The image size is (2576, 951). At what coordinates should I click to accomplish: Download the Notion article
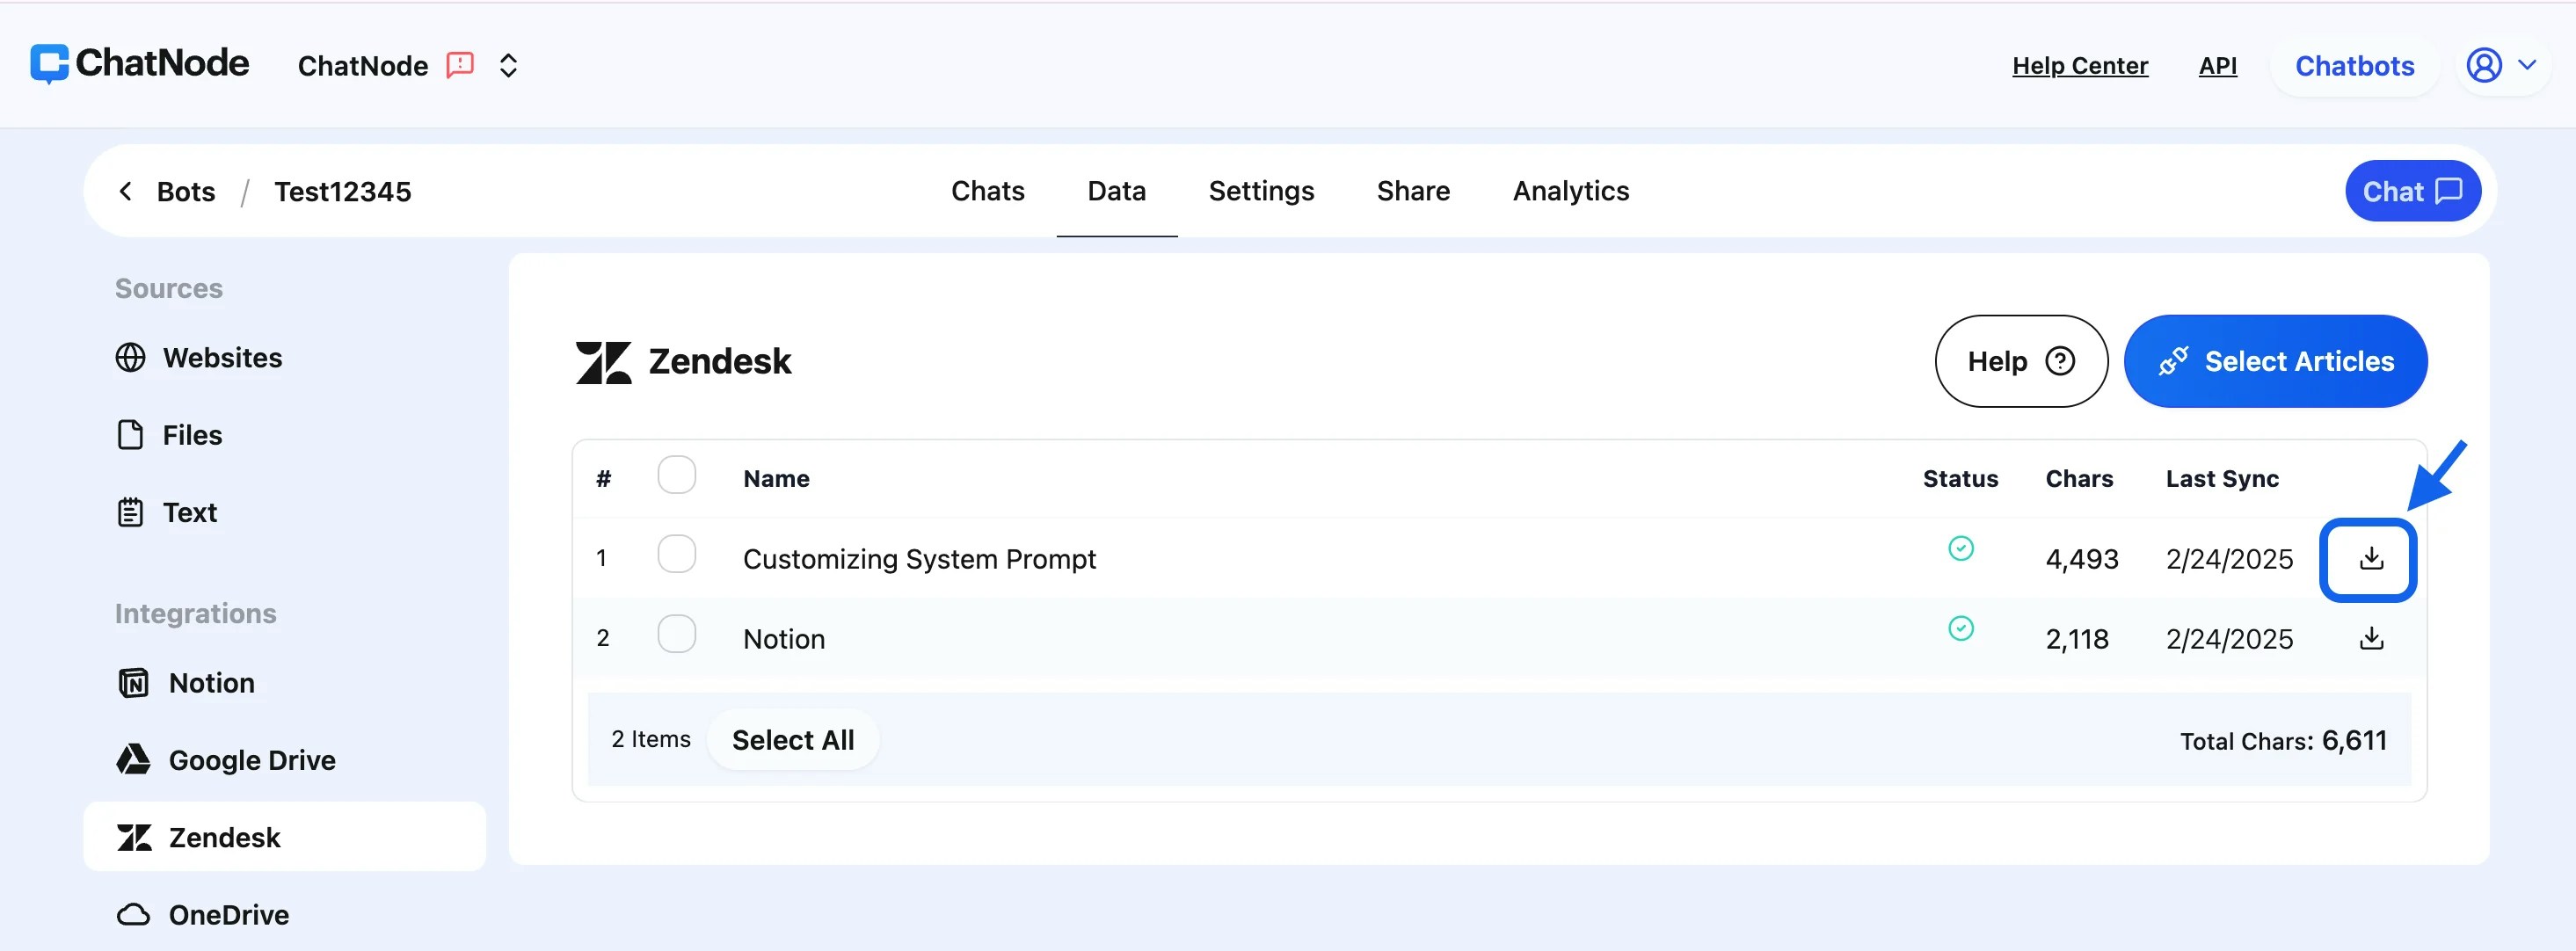[x=2369, y=638]
